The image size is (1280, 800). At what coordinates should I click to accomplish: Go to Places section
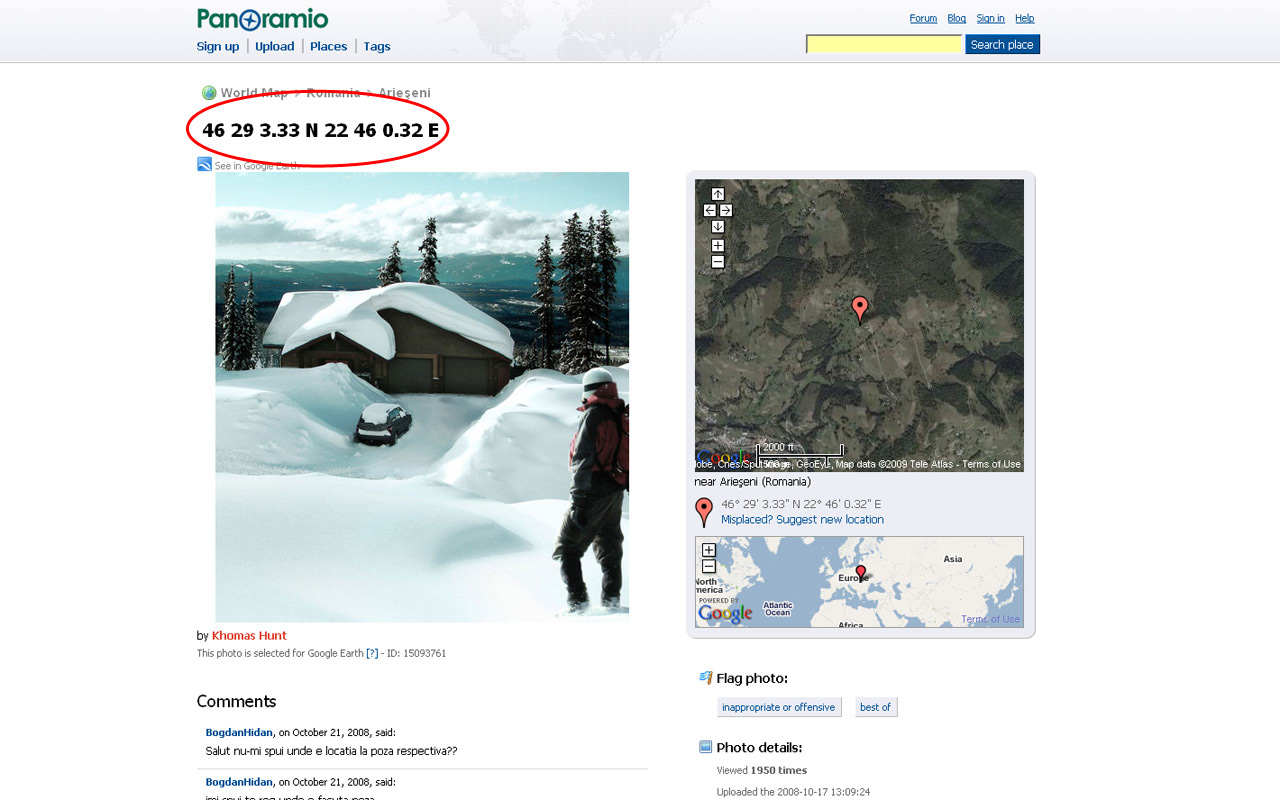coord(328,47)
